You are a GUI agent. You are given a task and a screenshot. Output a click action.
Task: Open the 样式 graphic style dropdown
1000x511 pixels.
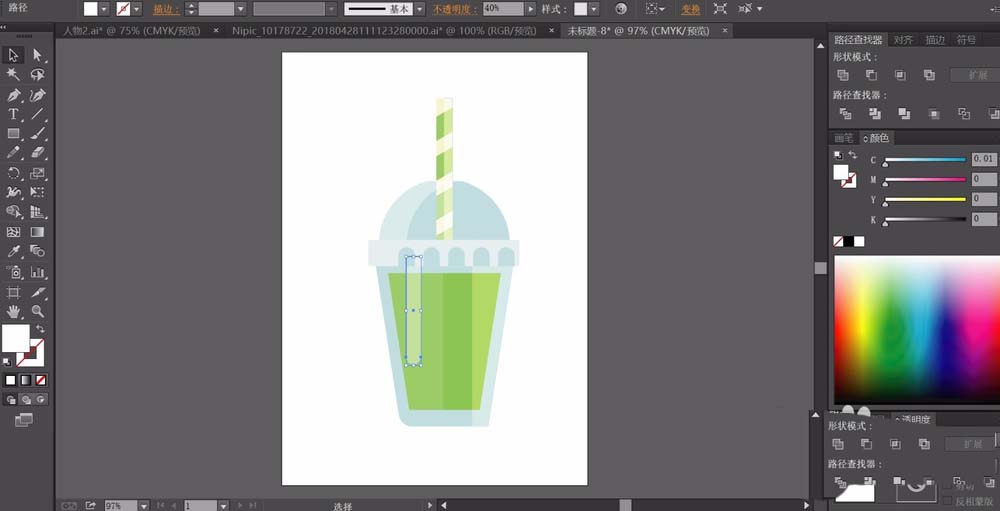click(x=594, y=9)
